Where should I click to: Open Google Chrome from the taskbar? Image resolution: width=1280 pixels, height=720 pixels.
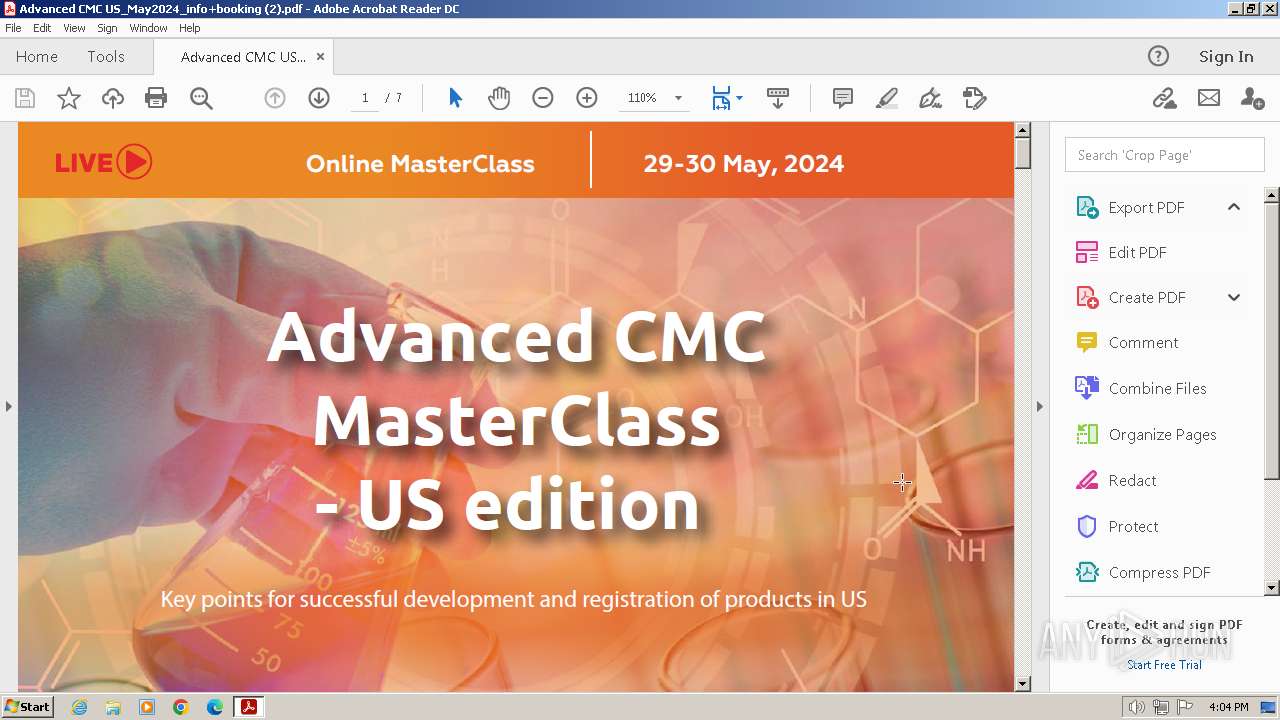point(181,707)
